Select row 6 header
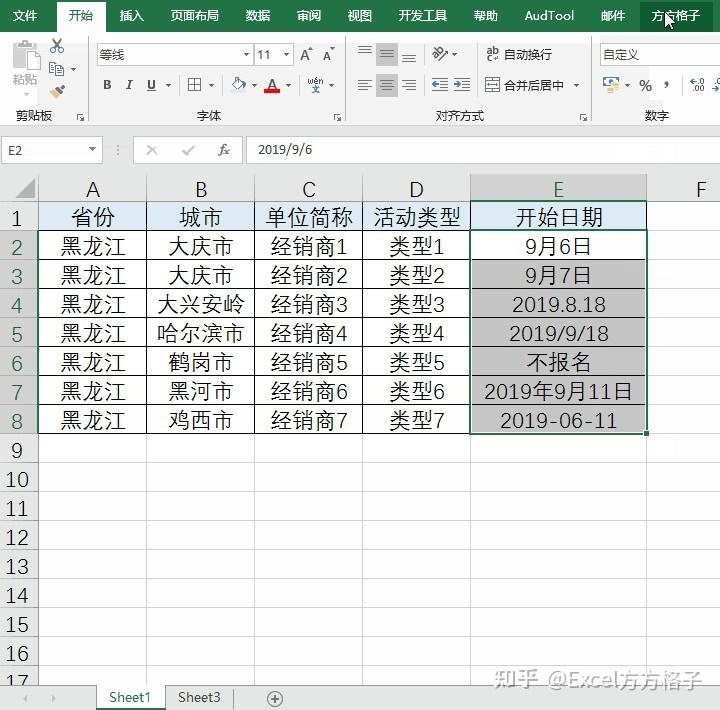The height and width of the screenshot is (710, 720). pos(17,363)
